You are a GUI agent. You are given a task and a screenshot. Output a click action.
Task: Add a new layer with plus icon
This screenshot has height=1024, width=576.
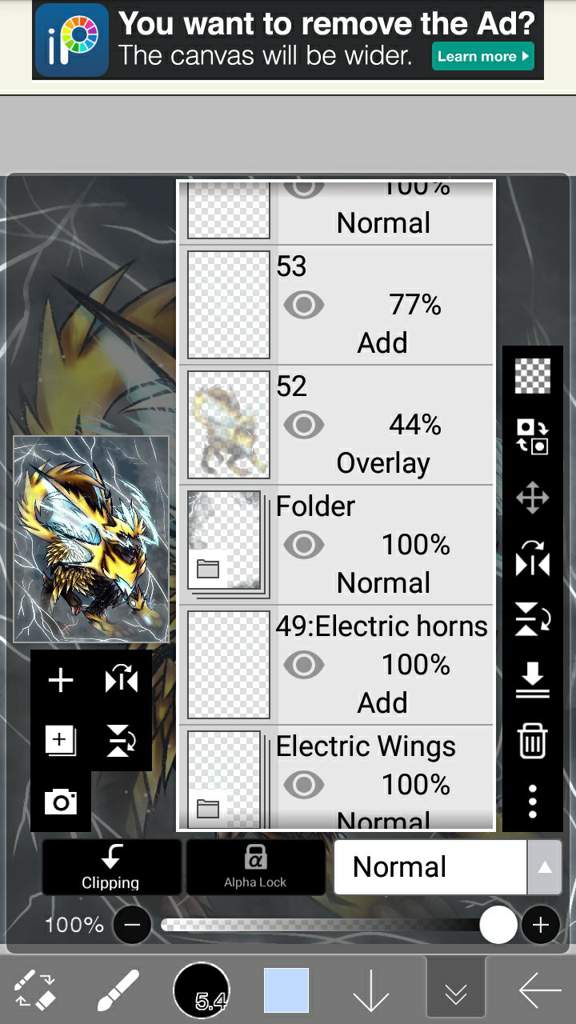[x=61, y=681]
